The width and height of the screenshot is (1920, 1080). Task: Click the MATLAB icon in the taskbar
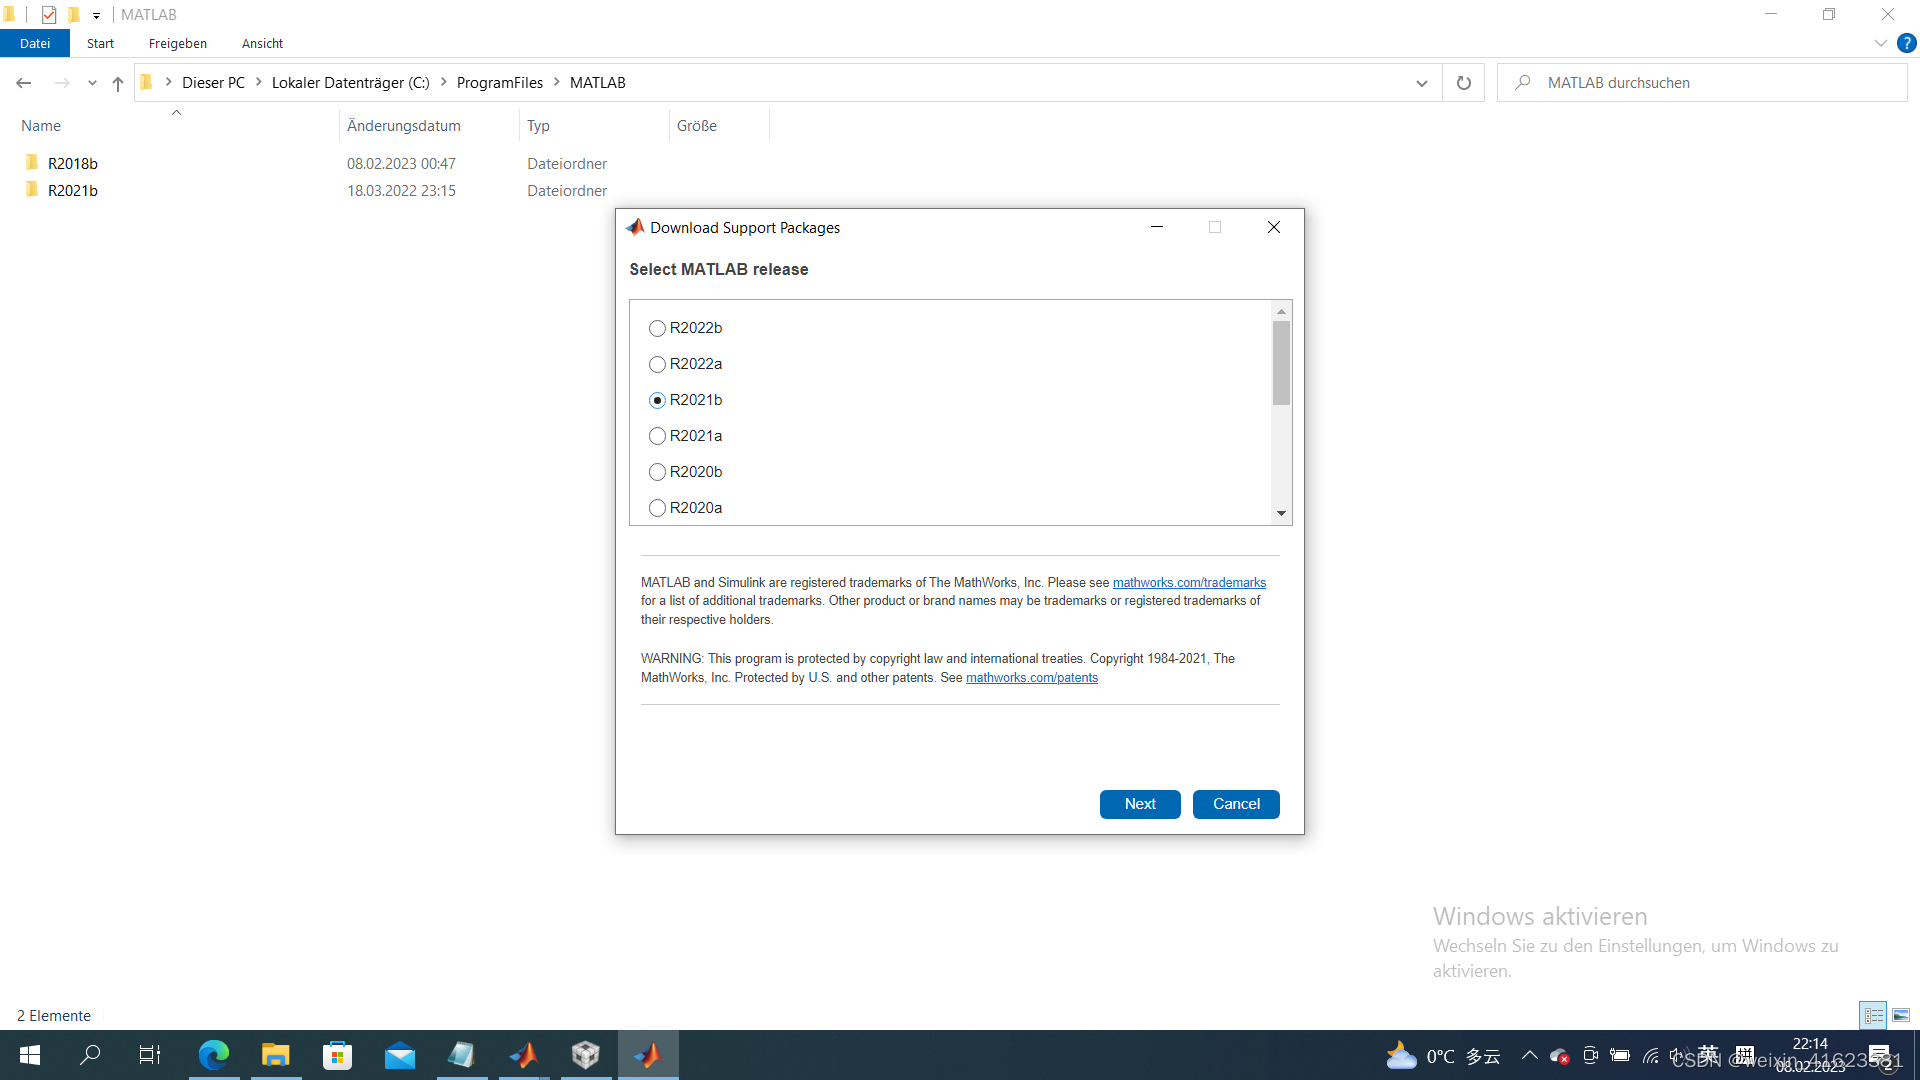pos(523,1055)
